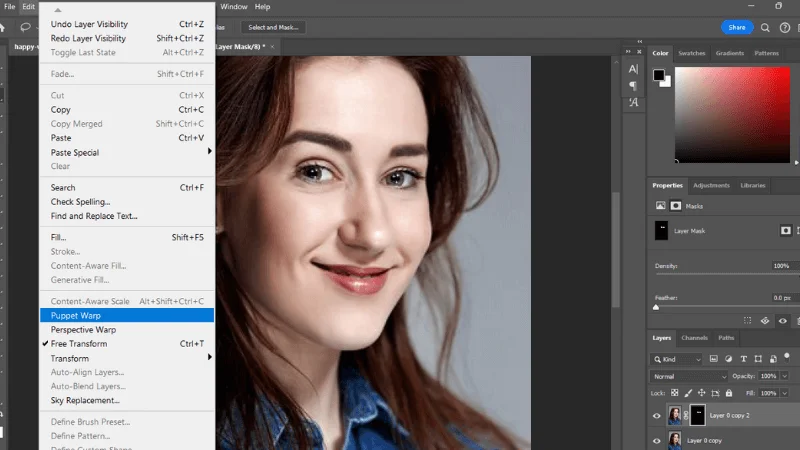Switch to the Adjustments tab

tap(711, 185)
